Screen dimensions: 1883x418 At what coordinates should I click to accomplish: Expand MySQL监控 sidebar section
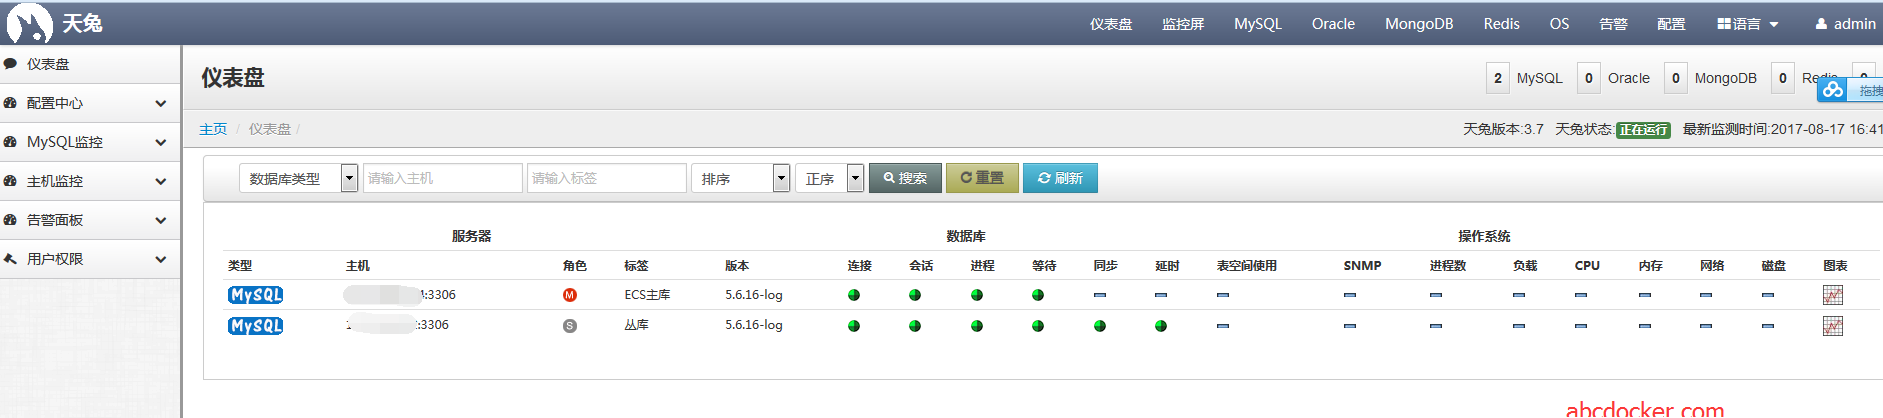pos(90,142)
